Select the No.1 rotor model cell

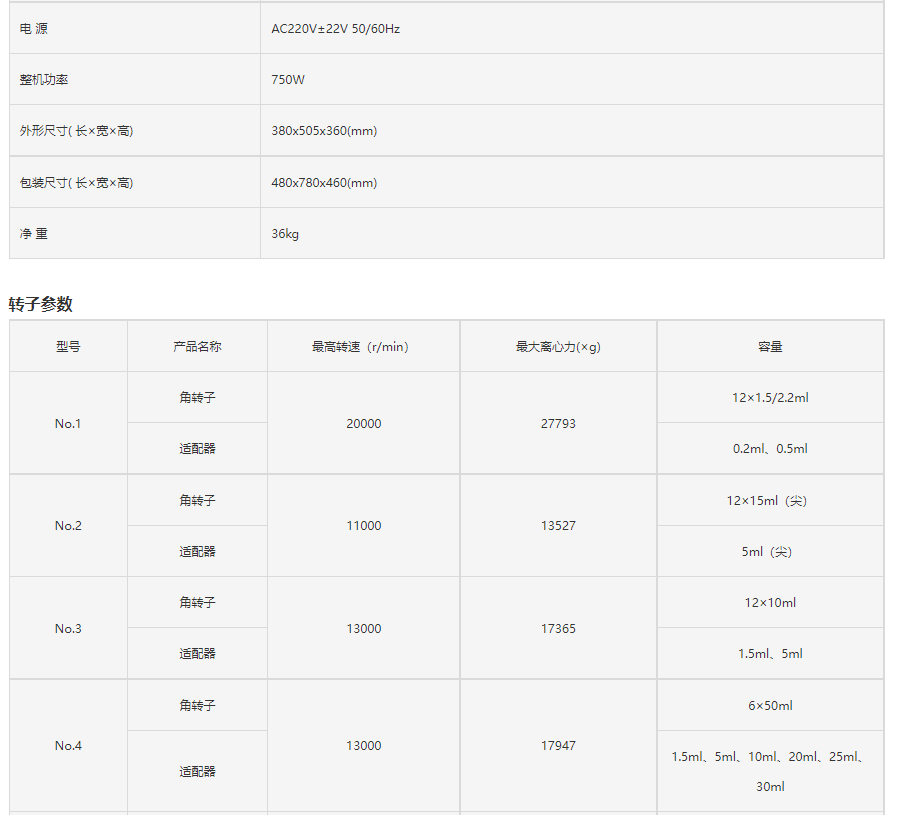pos(68,424)
